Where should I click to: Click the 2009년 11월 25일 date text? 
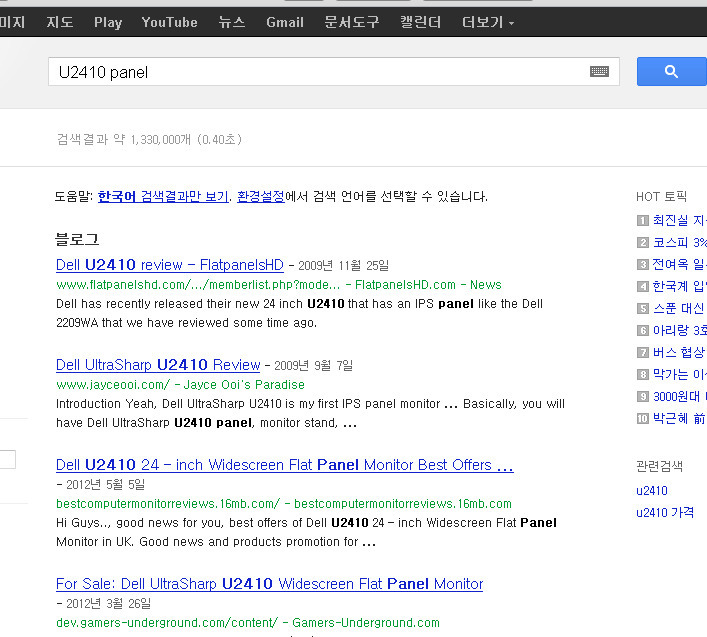(343, 266)
